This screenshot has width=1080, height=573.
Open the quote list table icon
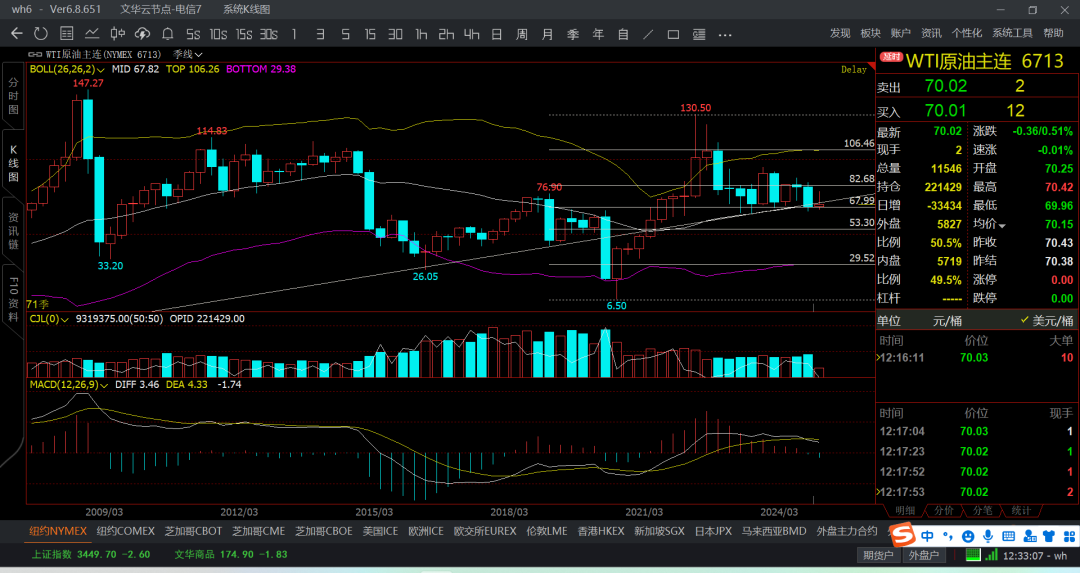[67, 34]
